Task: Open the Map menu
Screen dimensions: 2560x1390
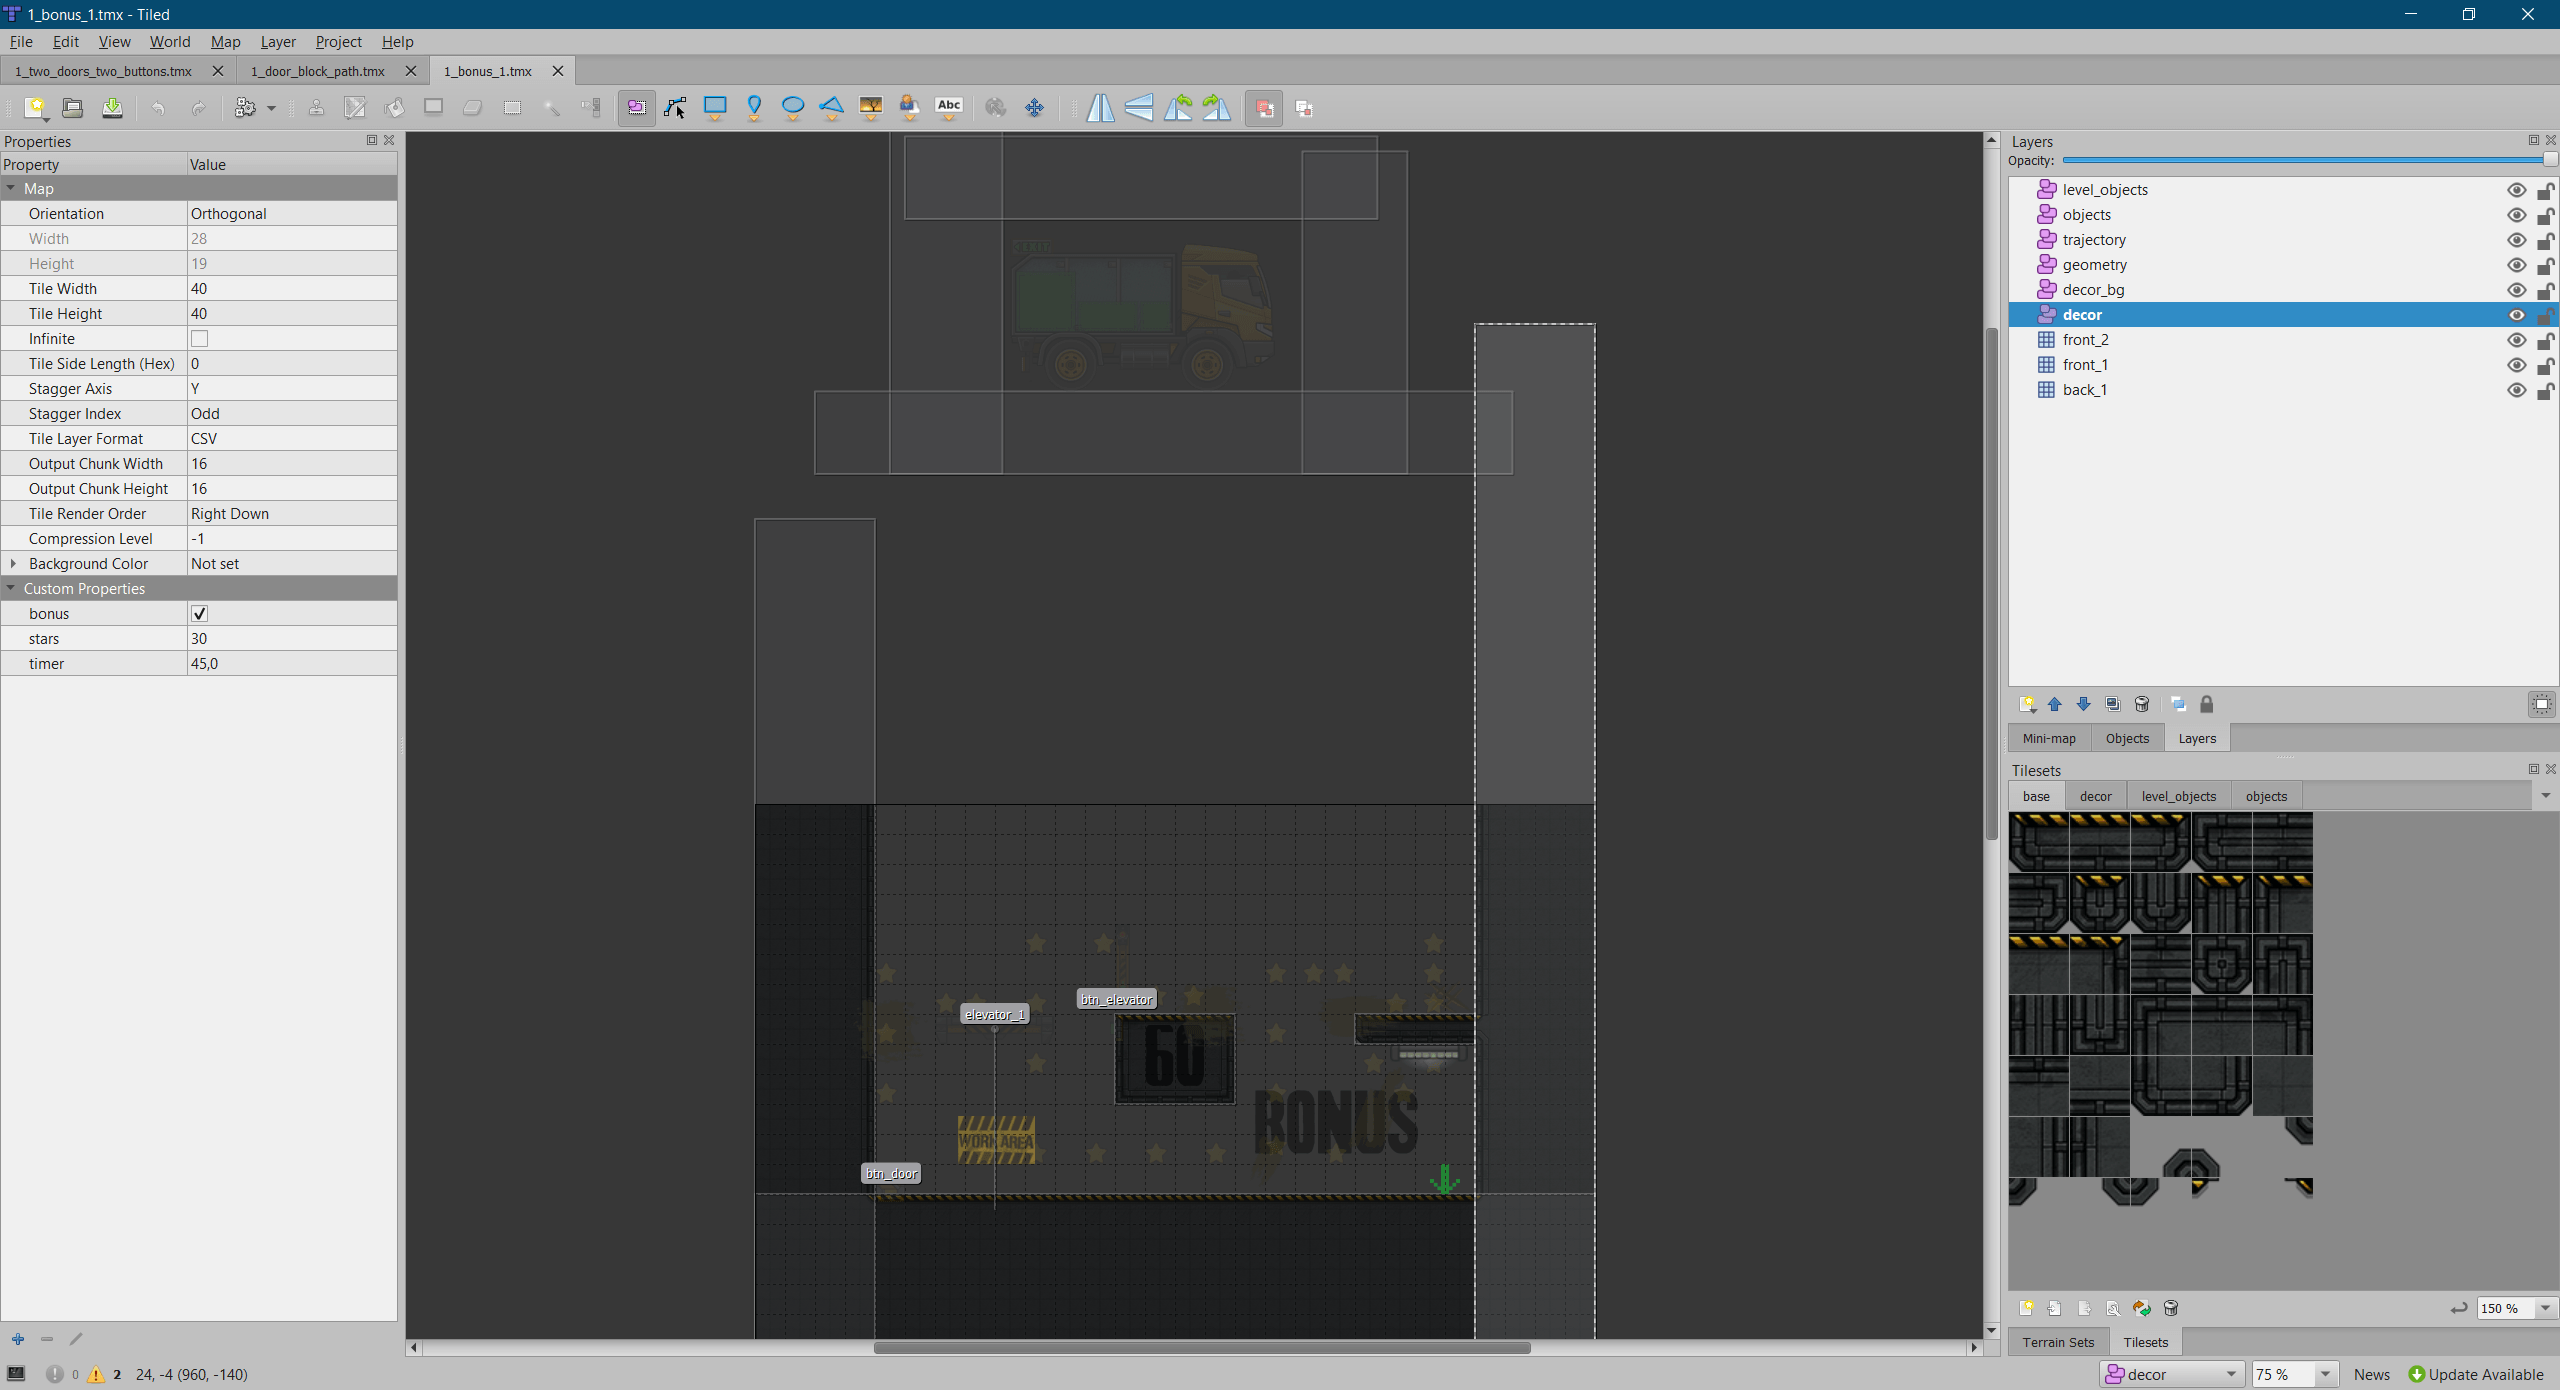Action: pos(225,42)
